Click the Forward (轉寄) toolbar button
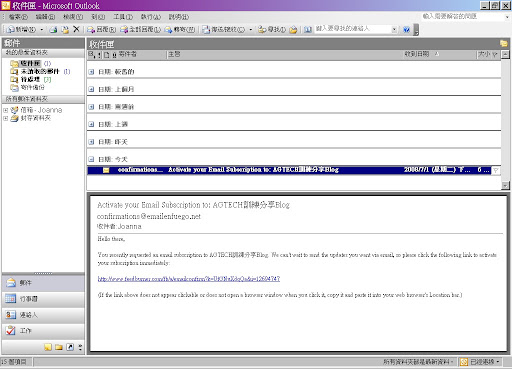The width and height of the screenshot is (512, 369). (x=180, y=30)
